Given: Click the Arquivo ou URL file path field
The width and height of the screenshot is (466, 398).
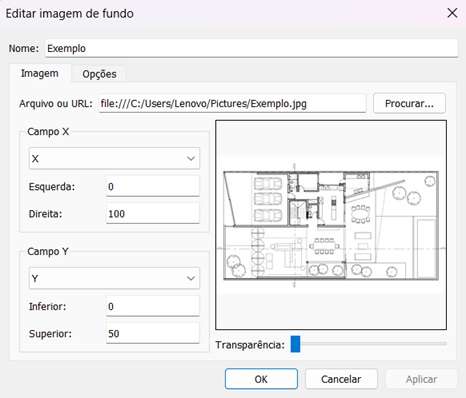Looking at the screenshot, I should click(x=232, y=104).
